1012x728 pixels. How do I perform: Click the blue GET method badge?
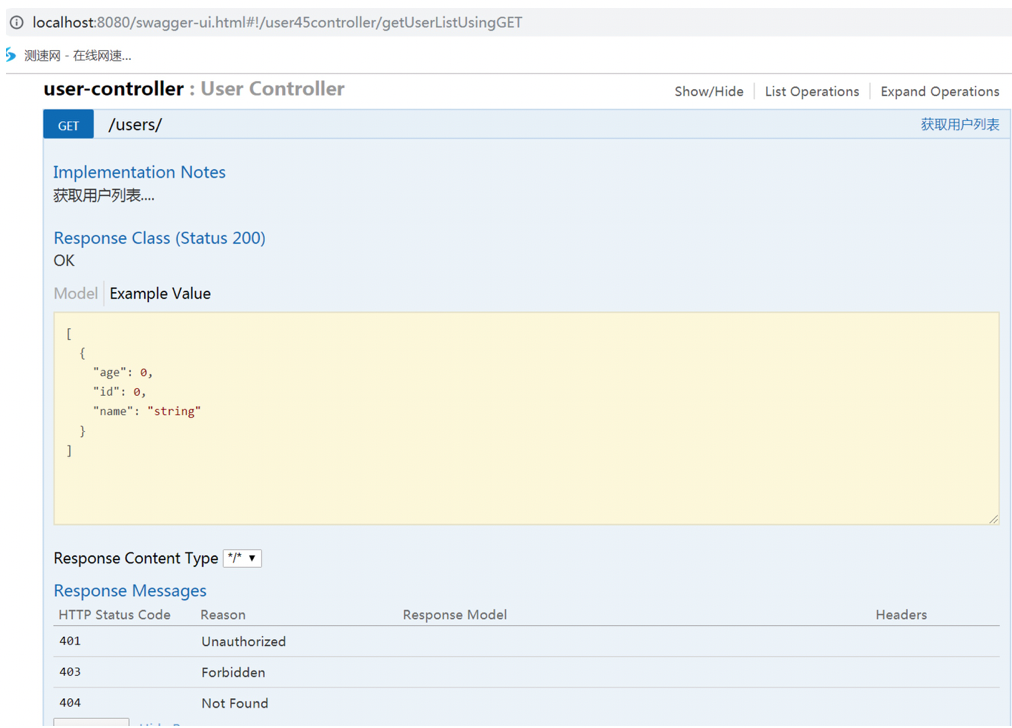tap(68, 125)
